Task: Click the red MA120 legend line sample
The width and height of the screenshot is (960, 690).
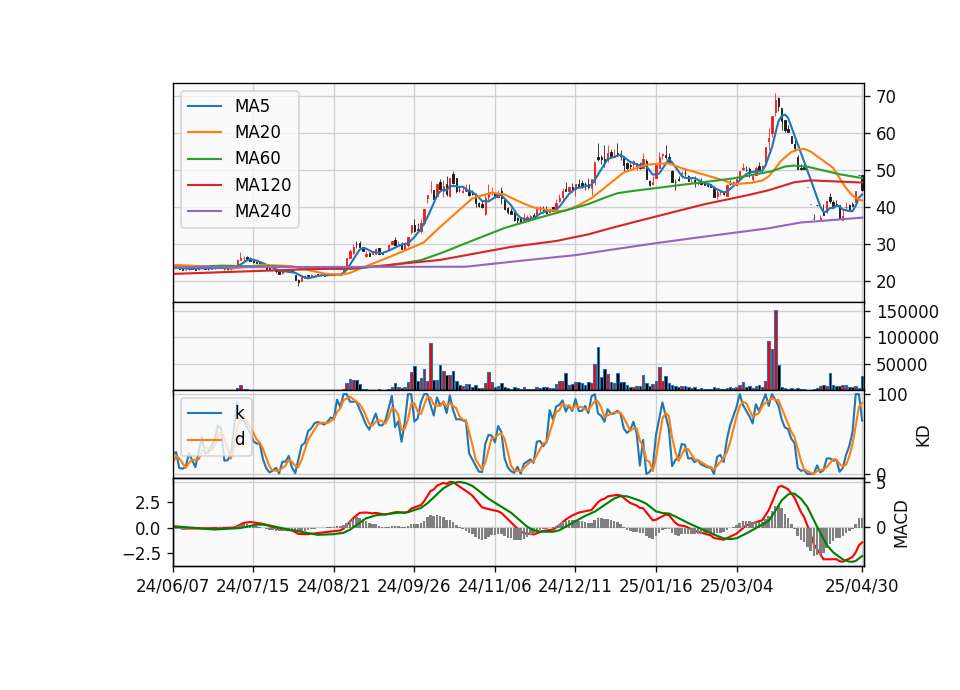Action: pos(204,185)
